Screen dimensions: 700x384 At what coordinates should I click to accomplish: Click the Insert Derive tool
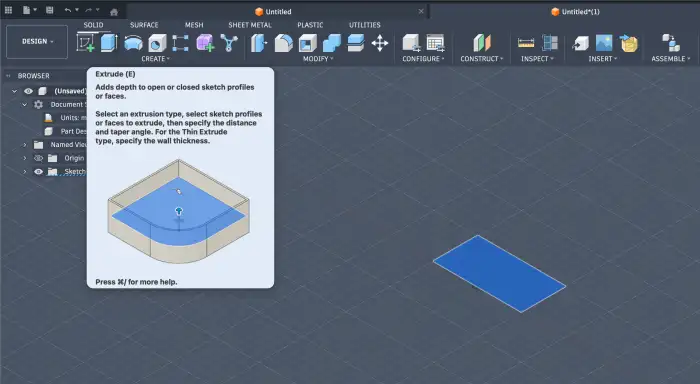[x=580, y=43]
